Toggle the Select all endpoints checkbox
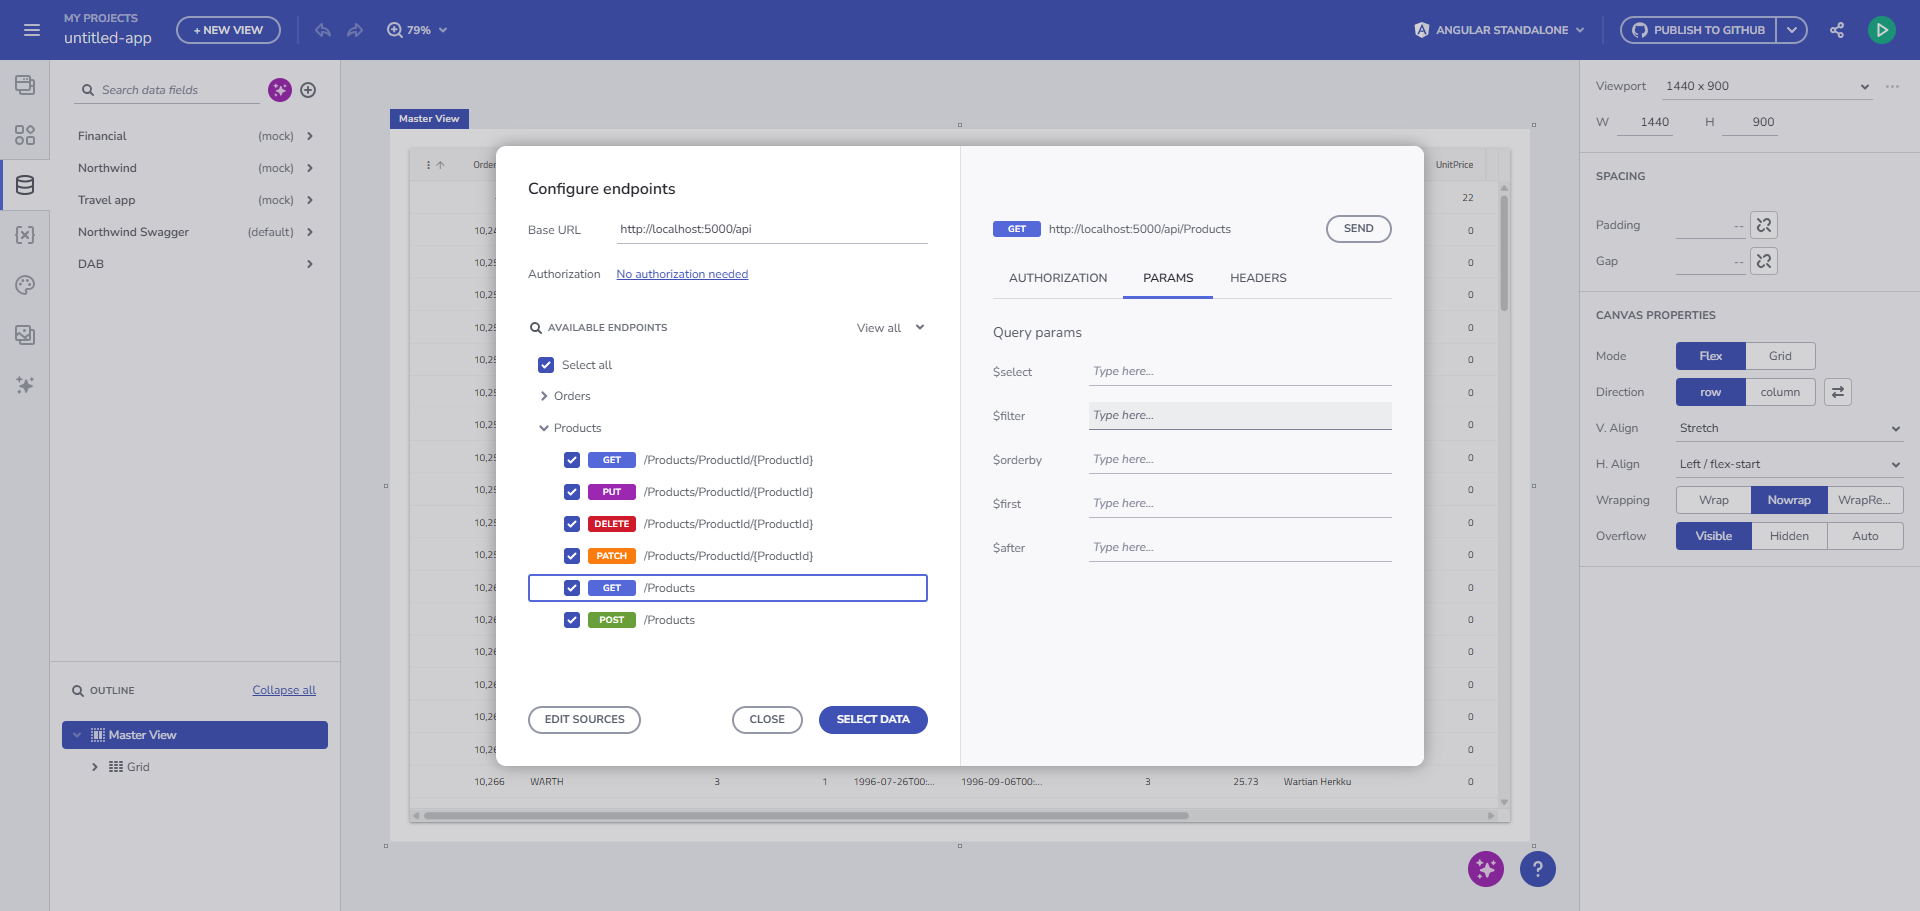Viewport: 1920px width, 911px height. (x=546, y=365)
